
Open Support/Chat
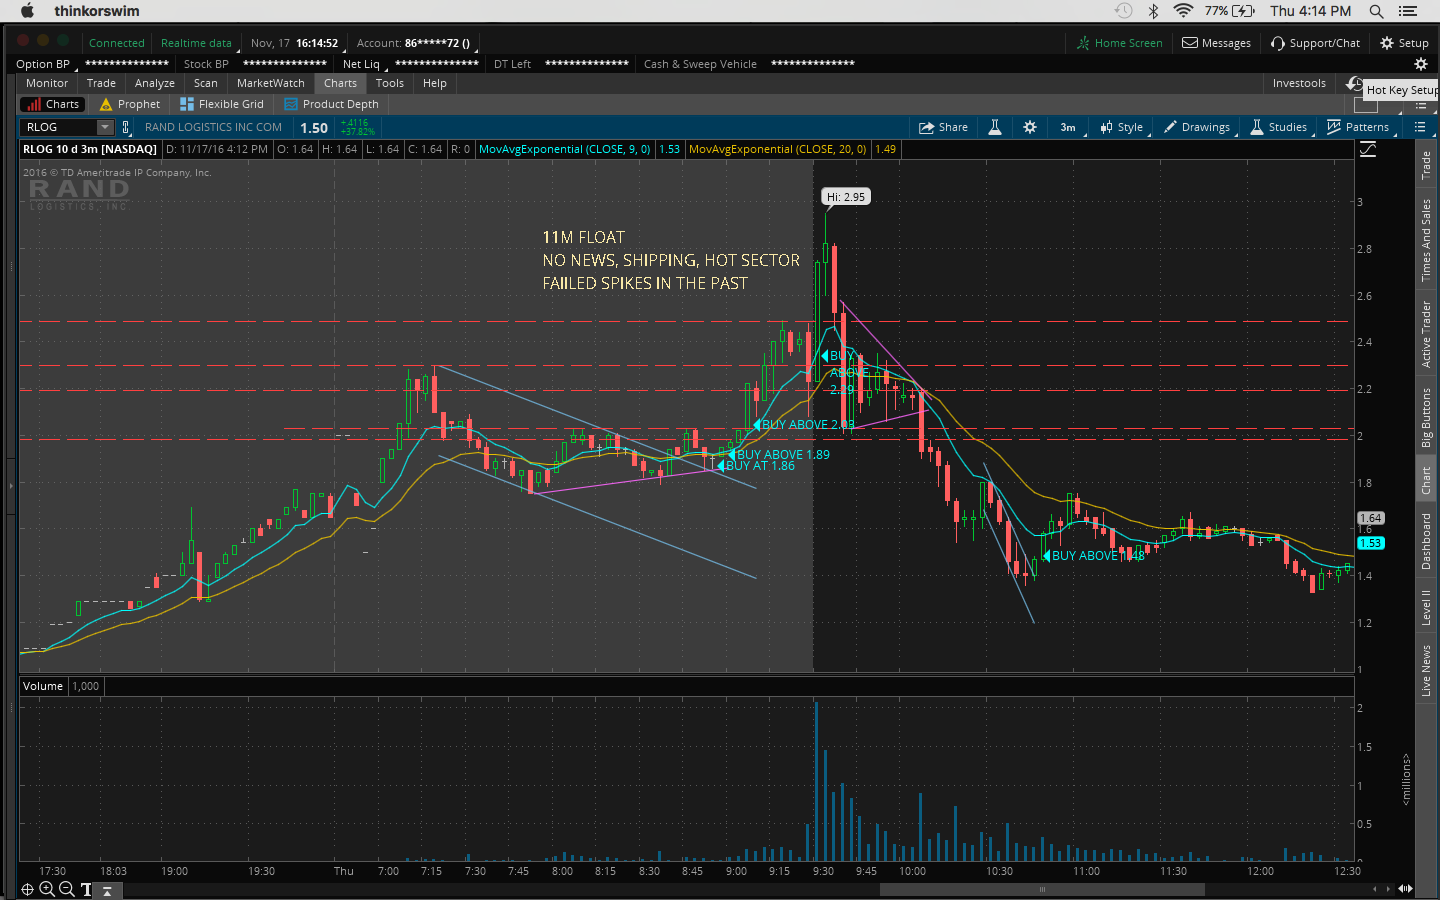coord(1315,43)
